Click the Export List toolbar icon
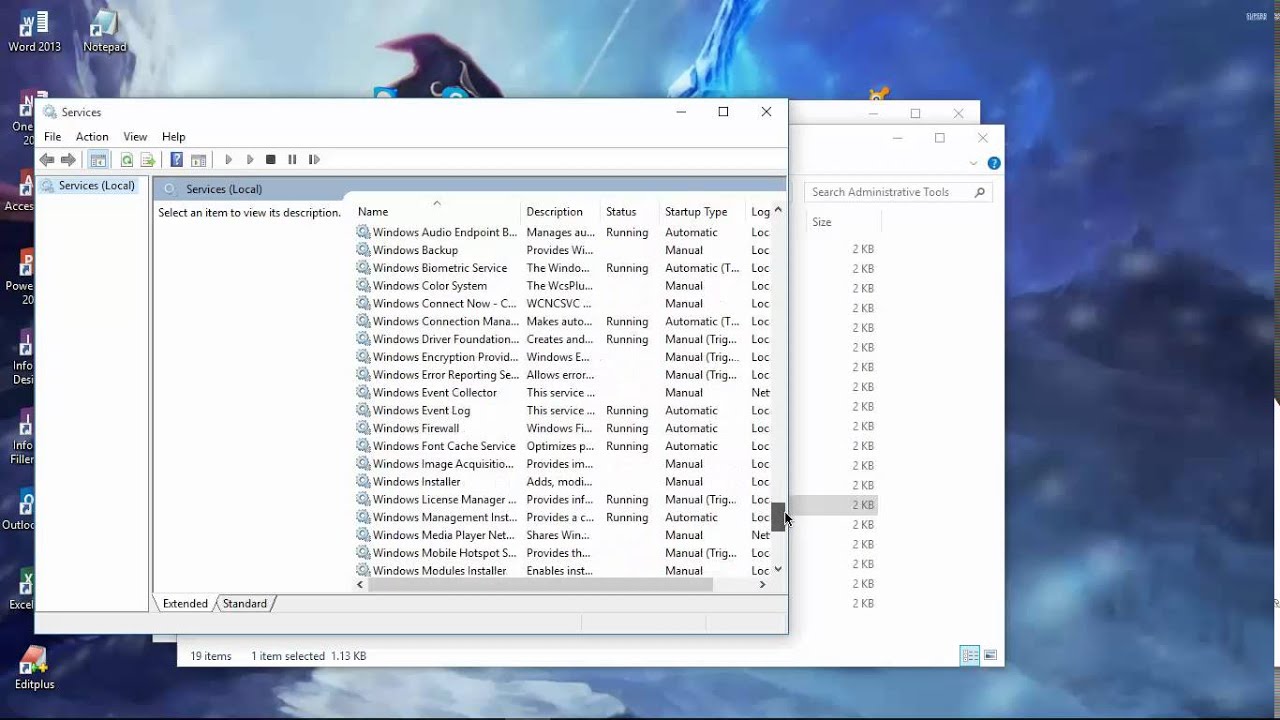Viewport: 1280px width, 720px height. pos(148,160)
